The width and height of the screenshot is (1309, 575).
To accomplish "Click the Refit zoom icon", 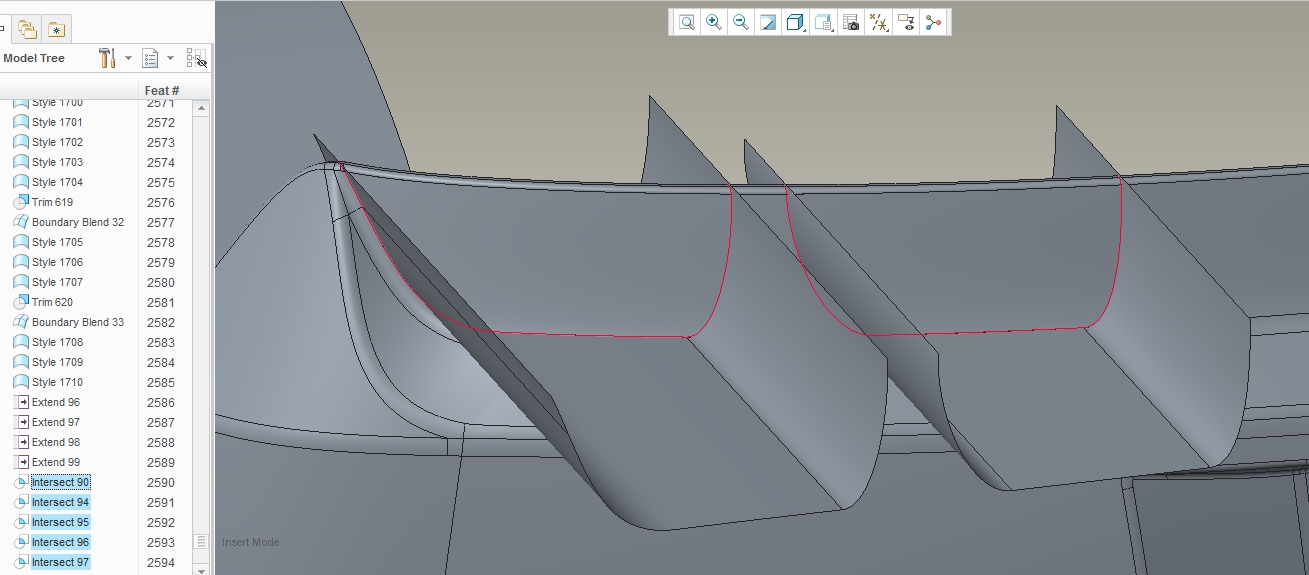I will coord(686,22).
